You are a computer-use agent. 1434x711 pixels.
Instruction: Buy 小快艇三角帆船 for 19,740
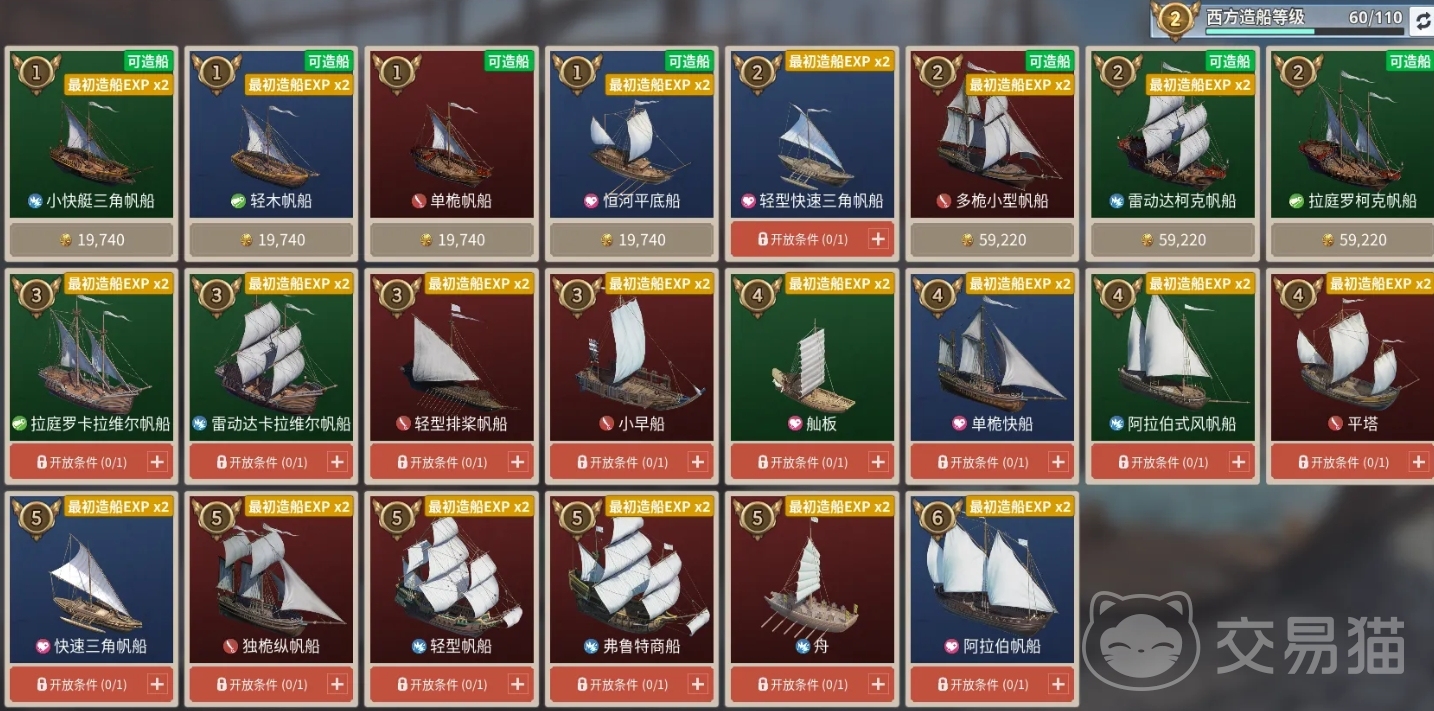pyautogui.click(x=92, y=240)
